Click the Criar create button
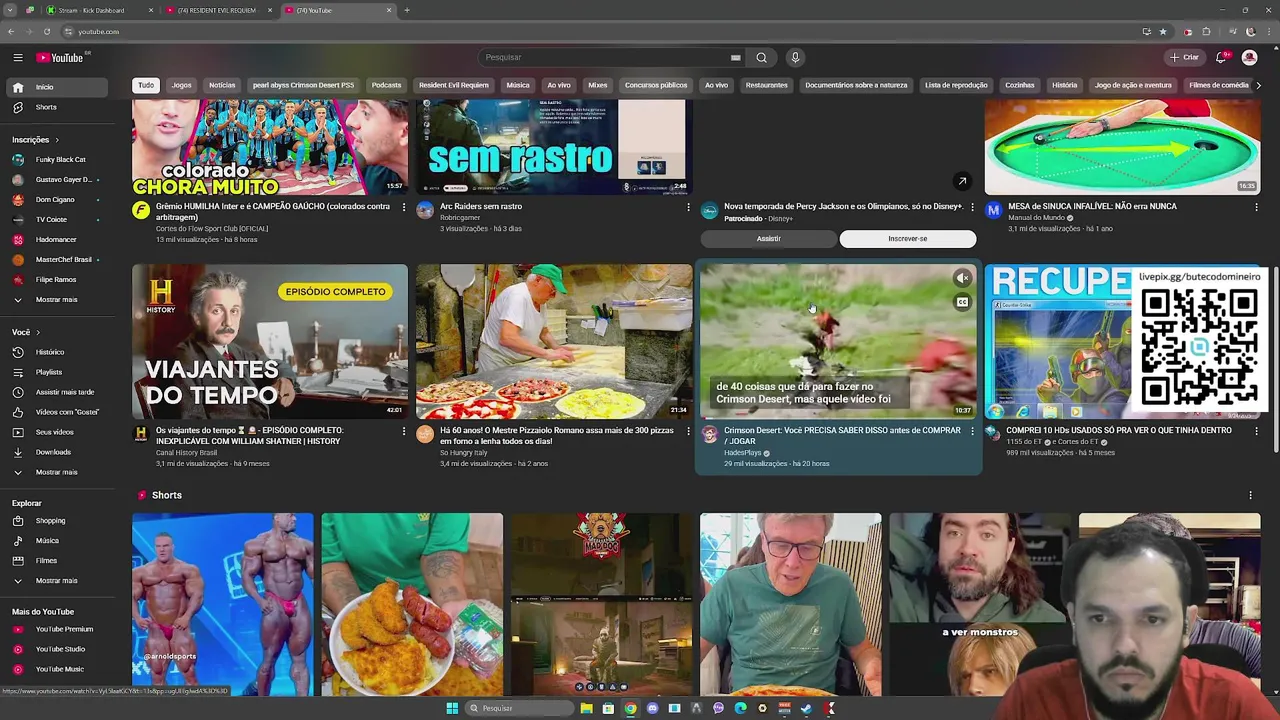The image size is (1280, 720). point(1185,58)
